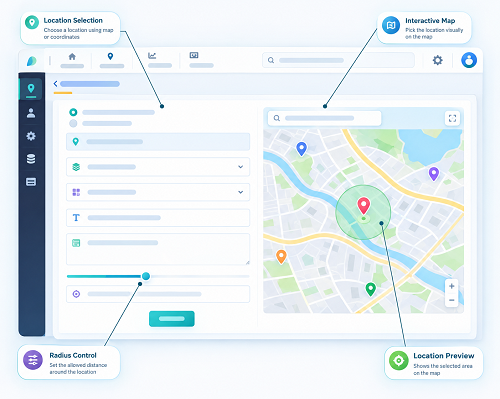Open the gear settings item in sidebar
Image resolution: width=500 pixels, height=399 pixels.
31,136
